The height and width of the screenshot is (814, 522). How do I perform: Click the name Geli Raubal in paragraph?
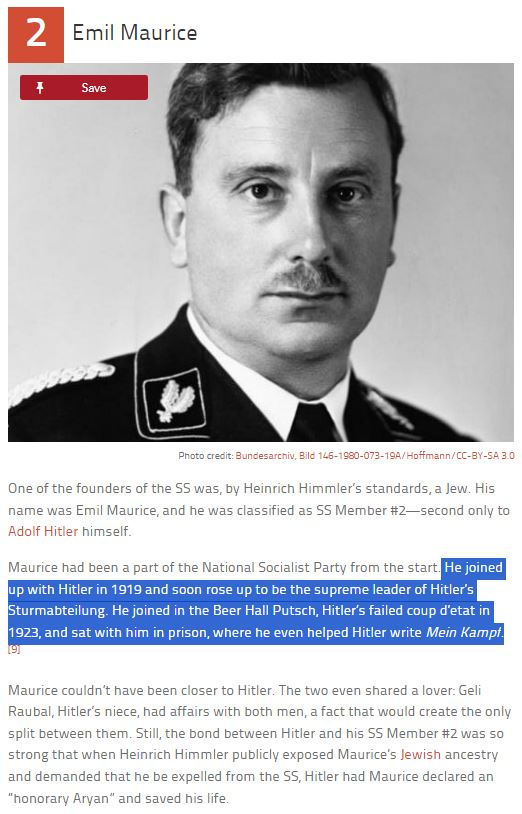click(468, 690)
